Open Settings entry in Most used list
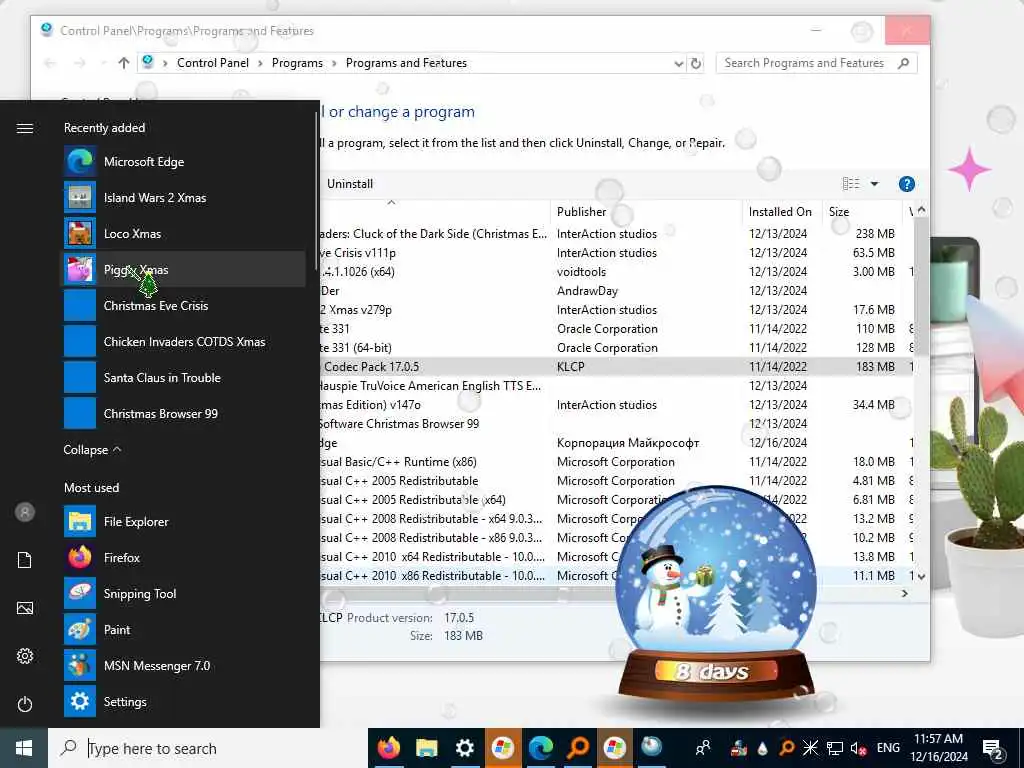The width and height of the screenshot is (1024, 768). coord(184,701)
